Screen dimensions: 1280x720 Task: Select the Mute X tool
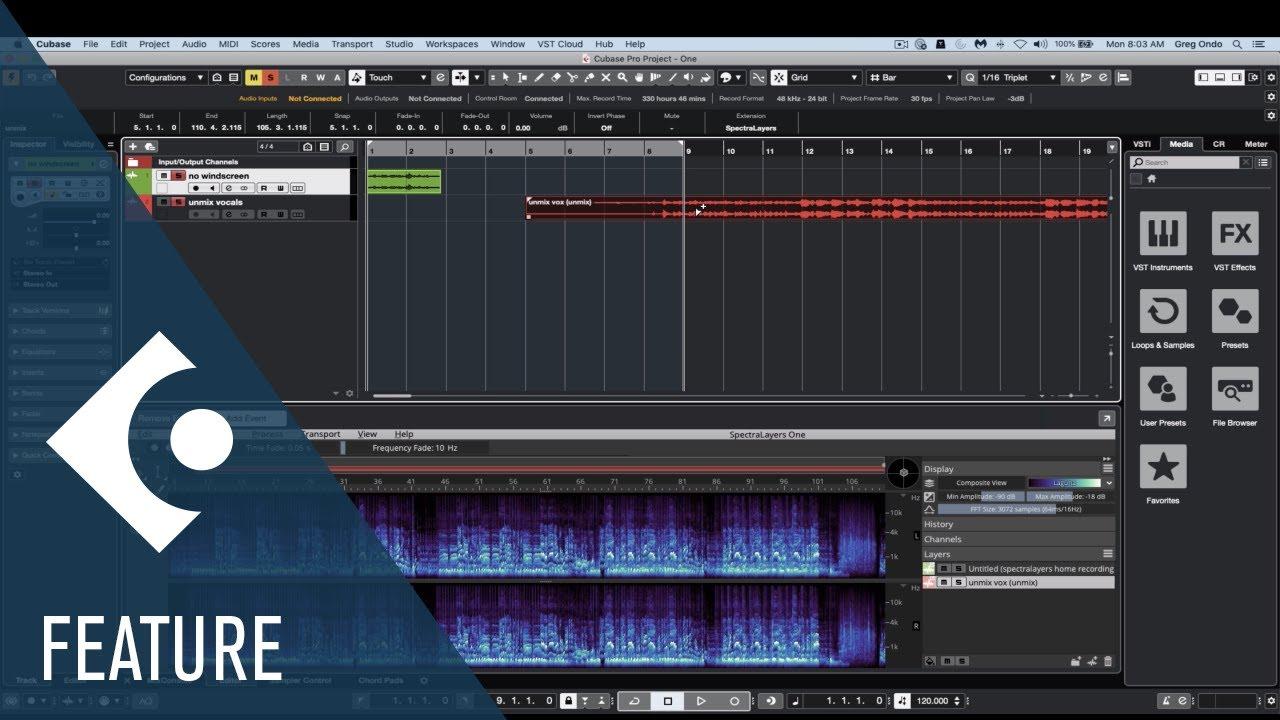tap(606, 77)
